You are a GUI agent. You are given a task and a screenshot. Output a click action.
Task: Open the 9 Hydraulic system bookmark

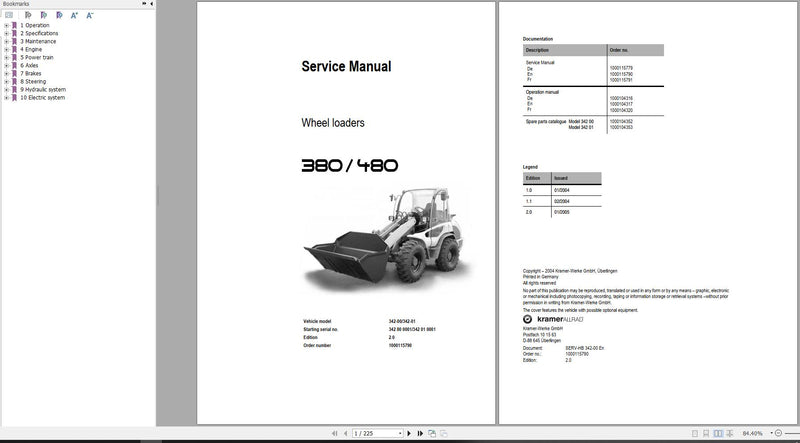pos(43,89)
